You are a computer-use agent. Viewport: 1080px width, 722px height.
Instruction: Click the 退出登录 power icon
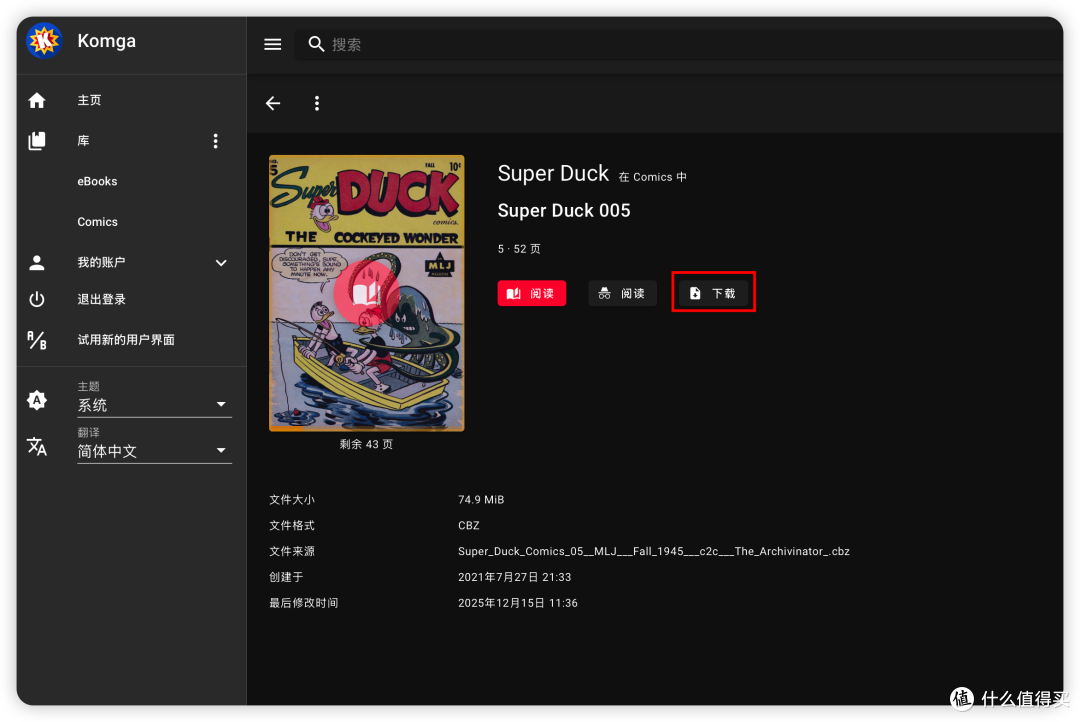(37, 299)
